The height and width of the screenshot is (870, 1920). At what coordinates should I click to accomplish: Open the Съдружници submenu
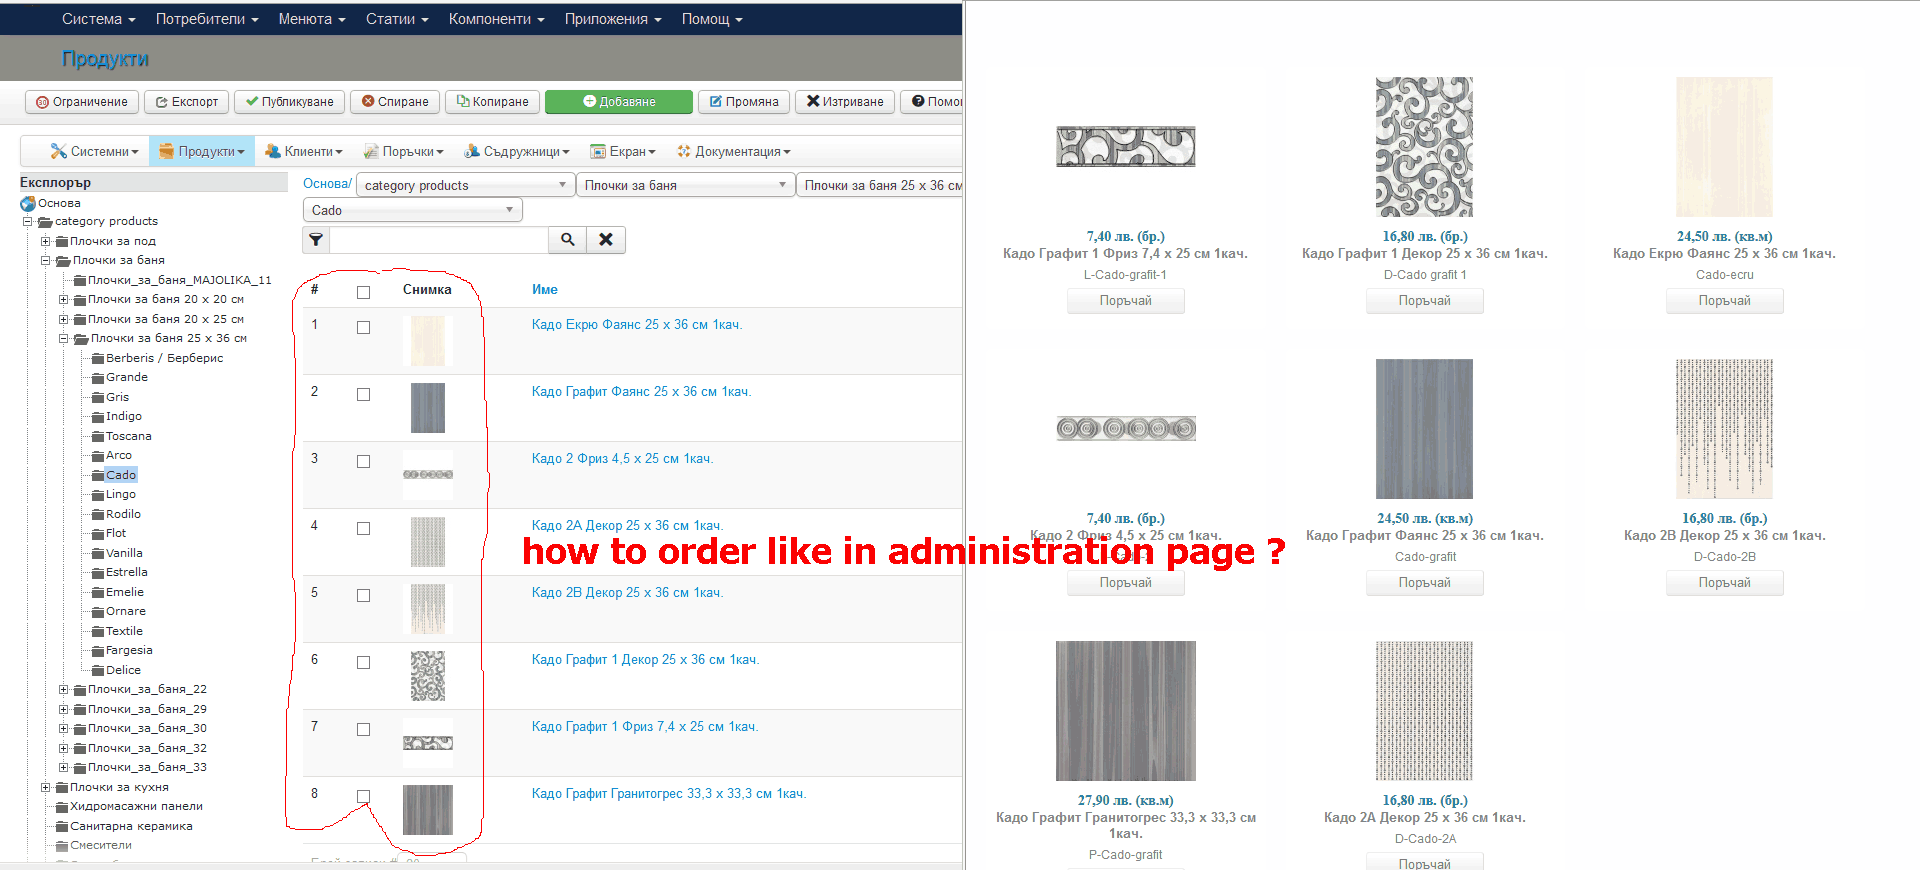pyautogui.click(x=517, y=152)
